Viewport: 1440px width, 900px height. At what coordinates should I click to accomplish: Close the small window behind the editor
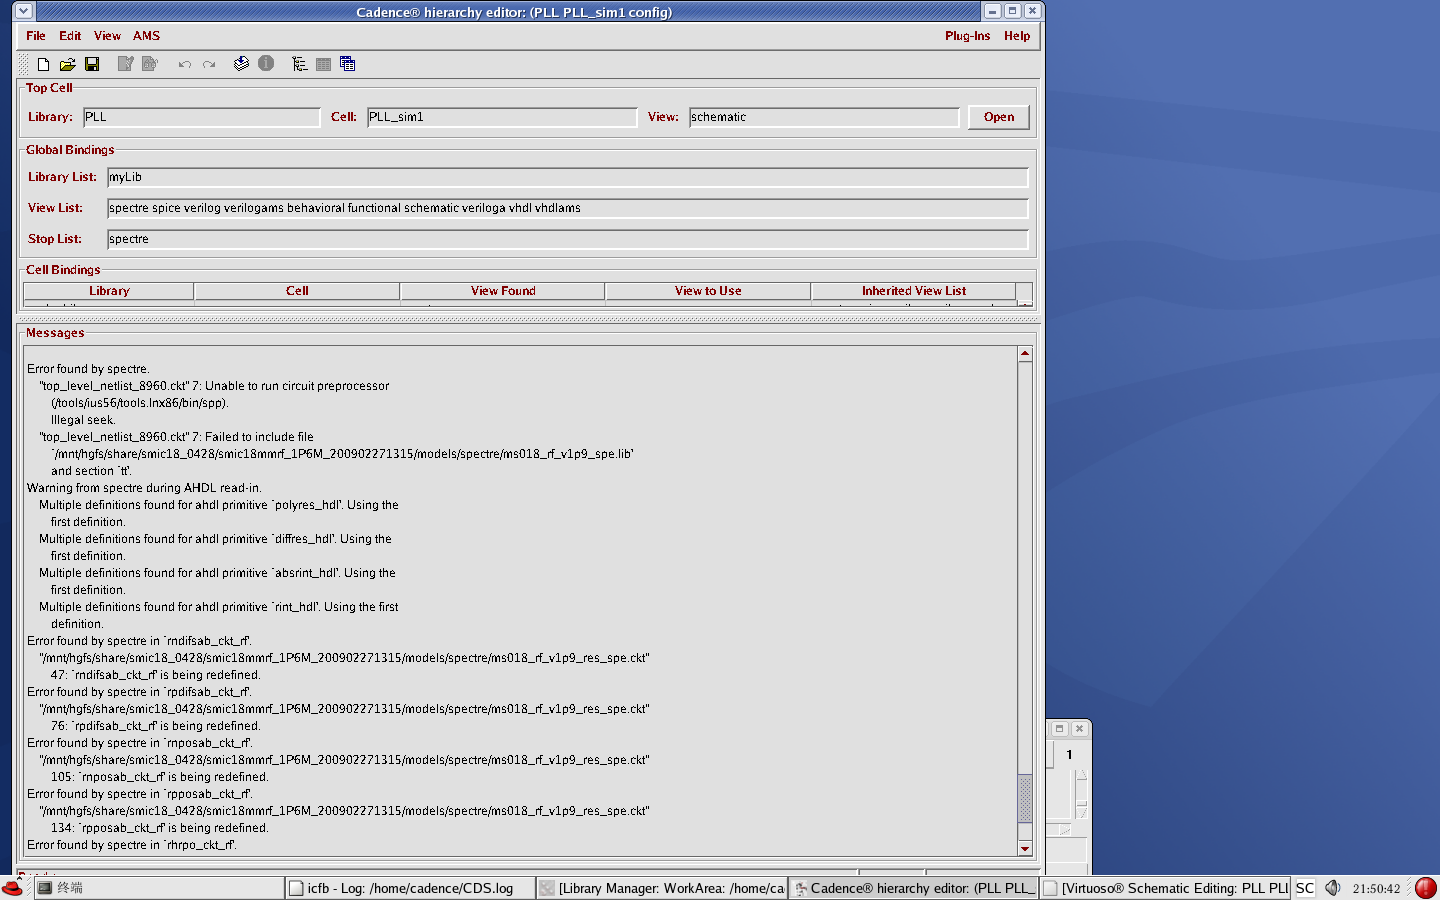tap(1079, 729)
